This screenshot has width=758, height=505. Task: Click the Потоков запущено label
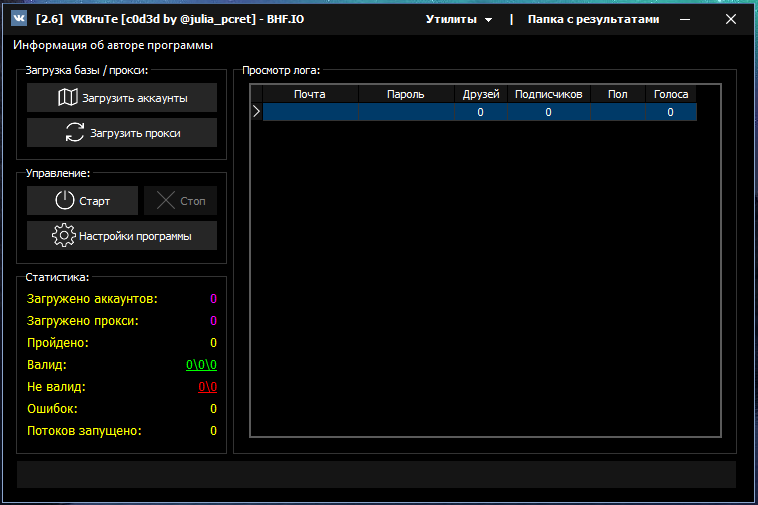point(84,431)
